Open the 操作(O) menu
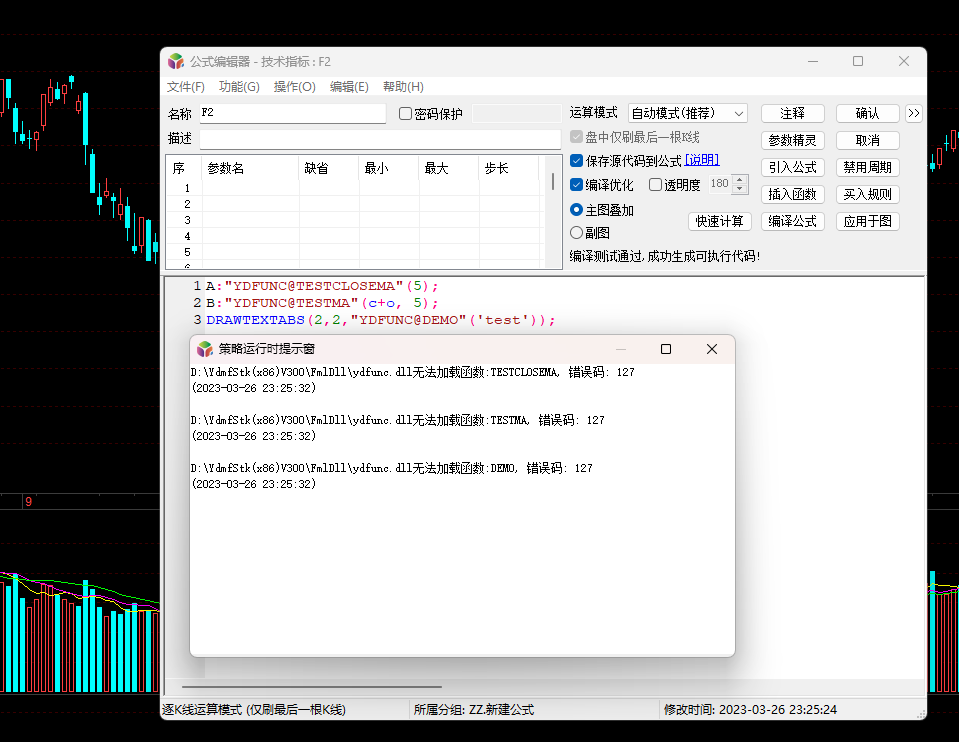Image resolution: width=959 pixels, height=742 pixels. coord(294,87)
